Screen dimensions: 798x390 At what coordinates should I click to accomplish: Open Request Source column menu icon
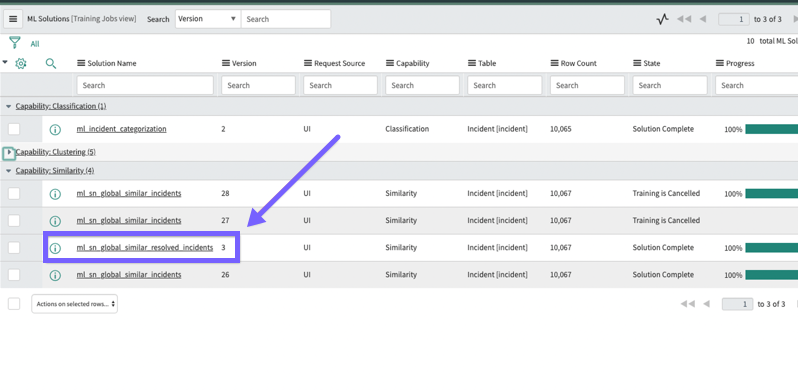[x=308, y=63]
